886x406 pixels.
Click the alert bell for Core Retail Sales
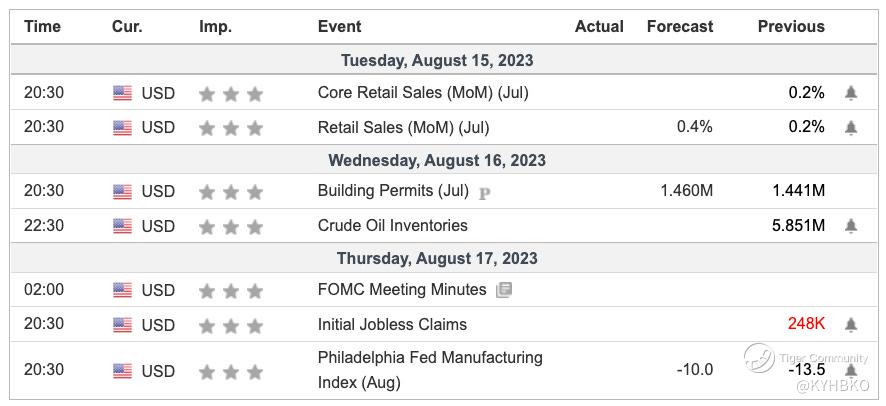point(851,93)
